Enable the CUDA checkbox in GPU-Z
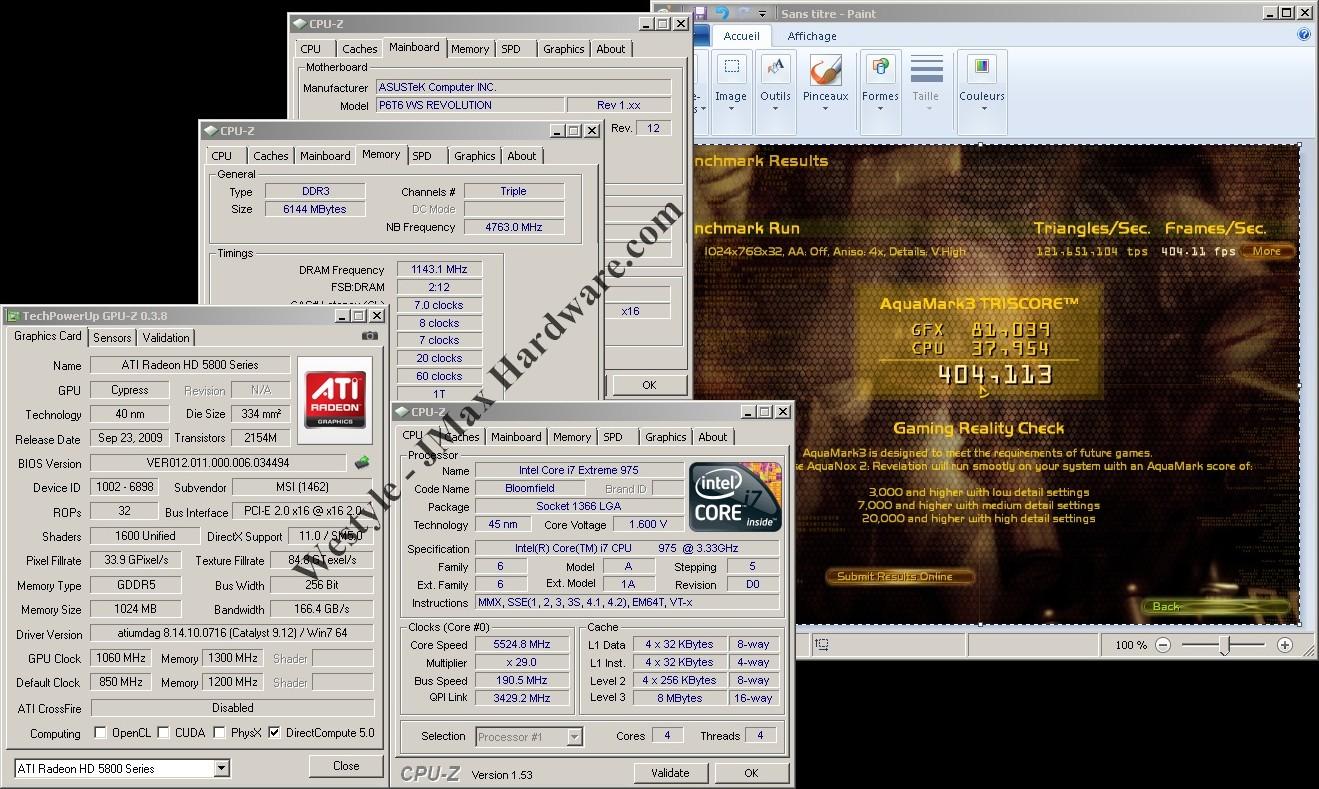Image resolution: width=1319 pixels, height=789 pixels. (164, 733)
